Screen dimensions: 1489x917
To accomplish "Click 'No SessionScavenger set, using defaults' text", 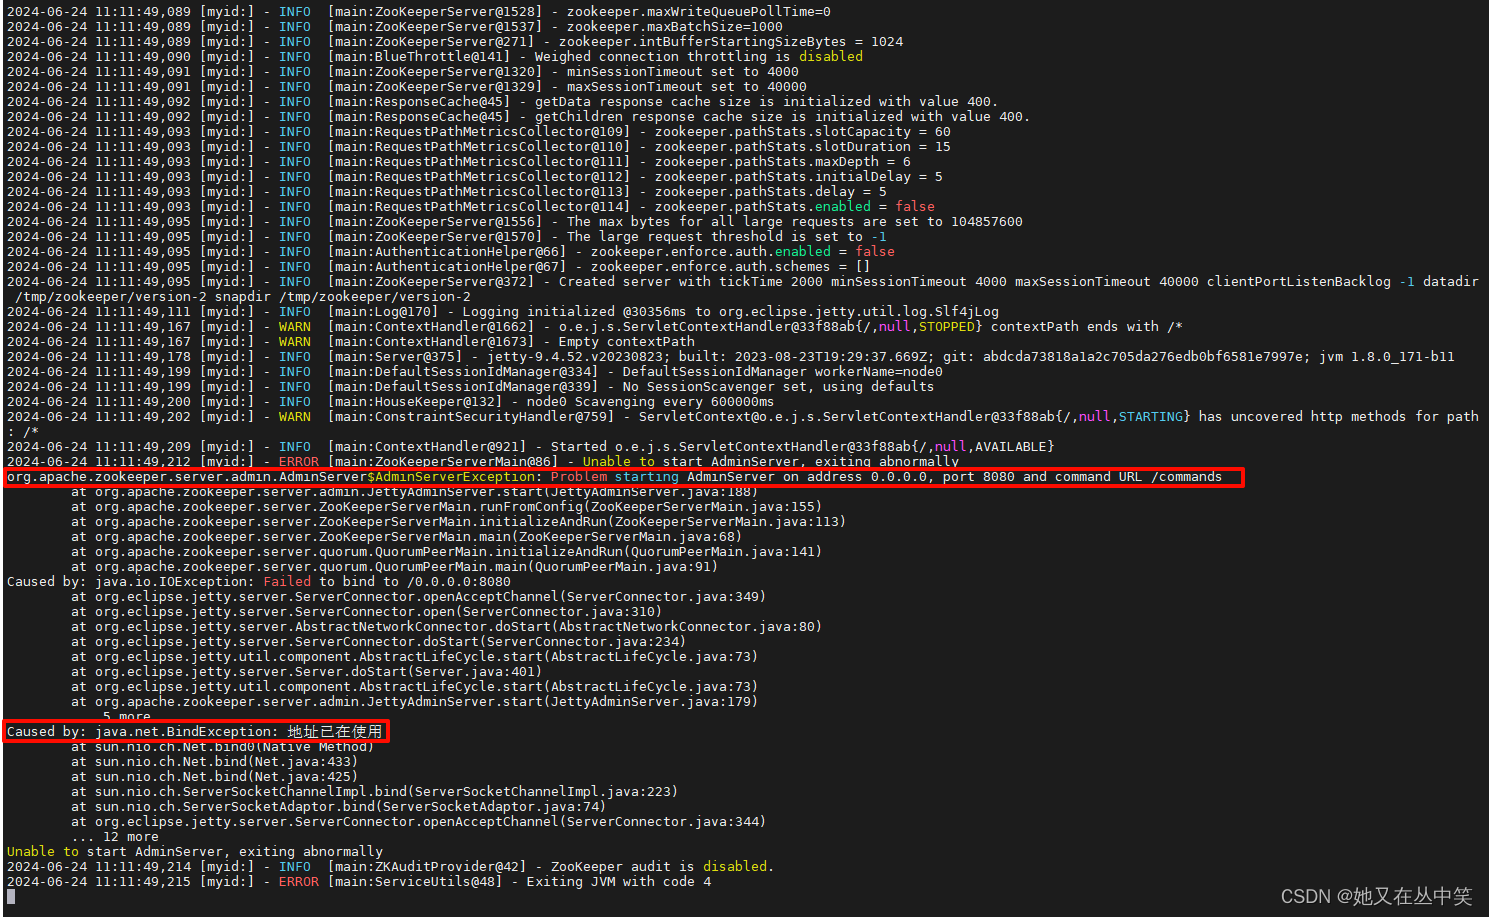I will (778, 387).
